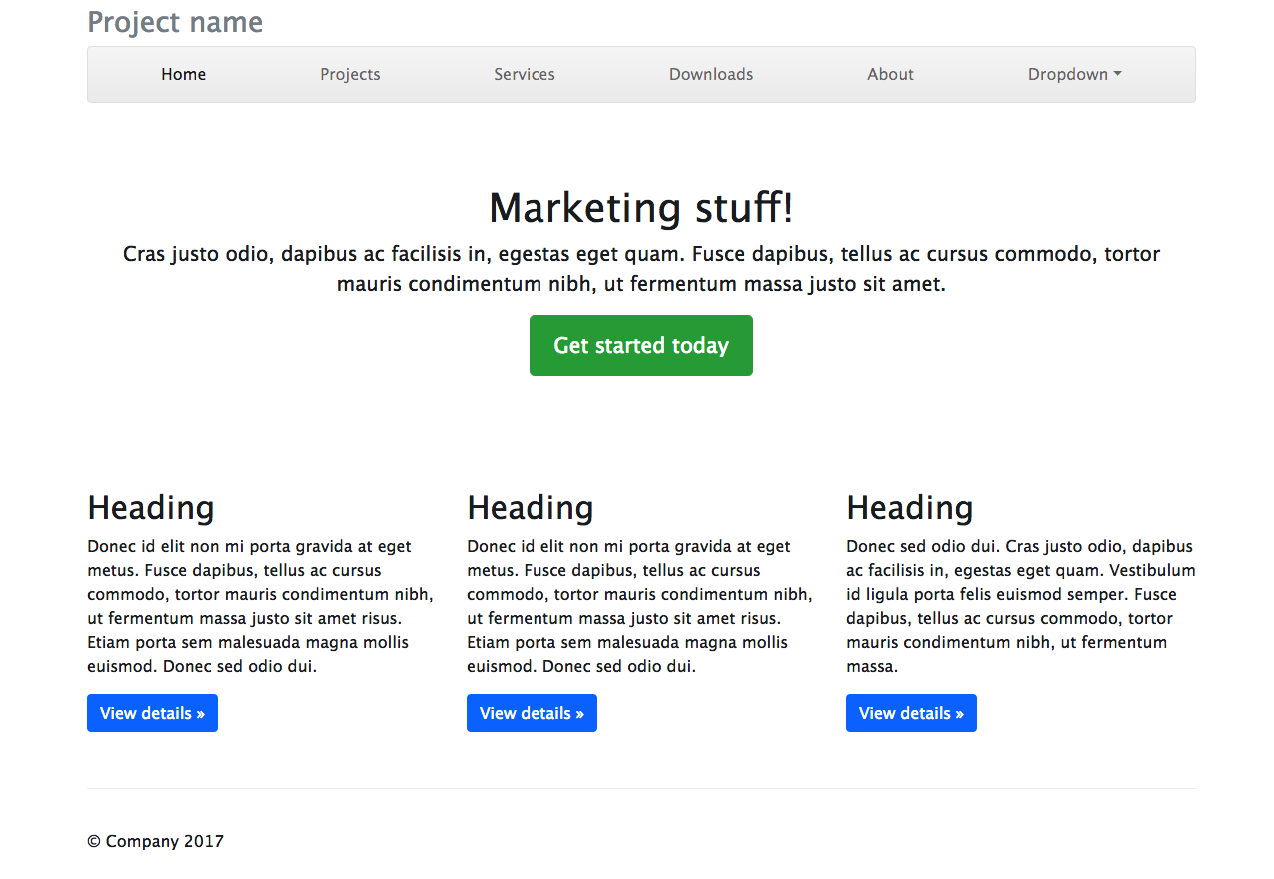Navigate to the About page
This screenshot has width=1274, height=879.
[x=890, y=74]
